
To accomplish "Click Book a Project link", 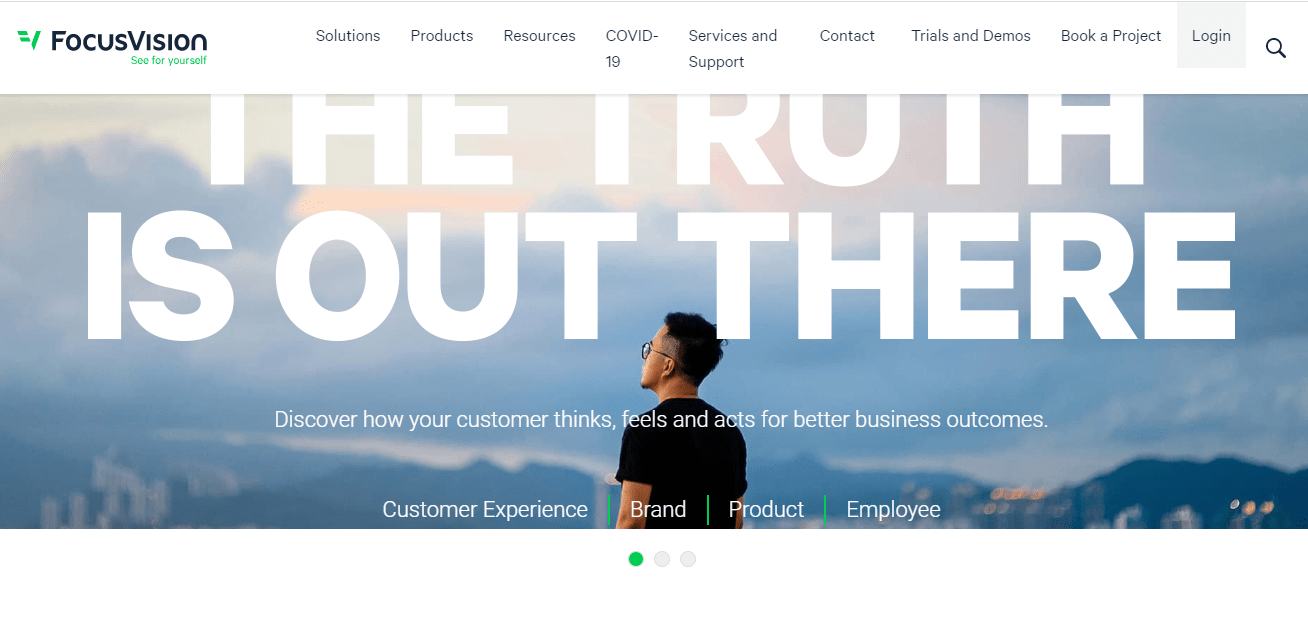I will [x=1111, y=36].
